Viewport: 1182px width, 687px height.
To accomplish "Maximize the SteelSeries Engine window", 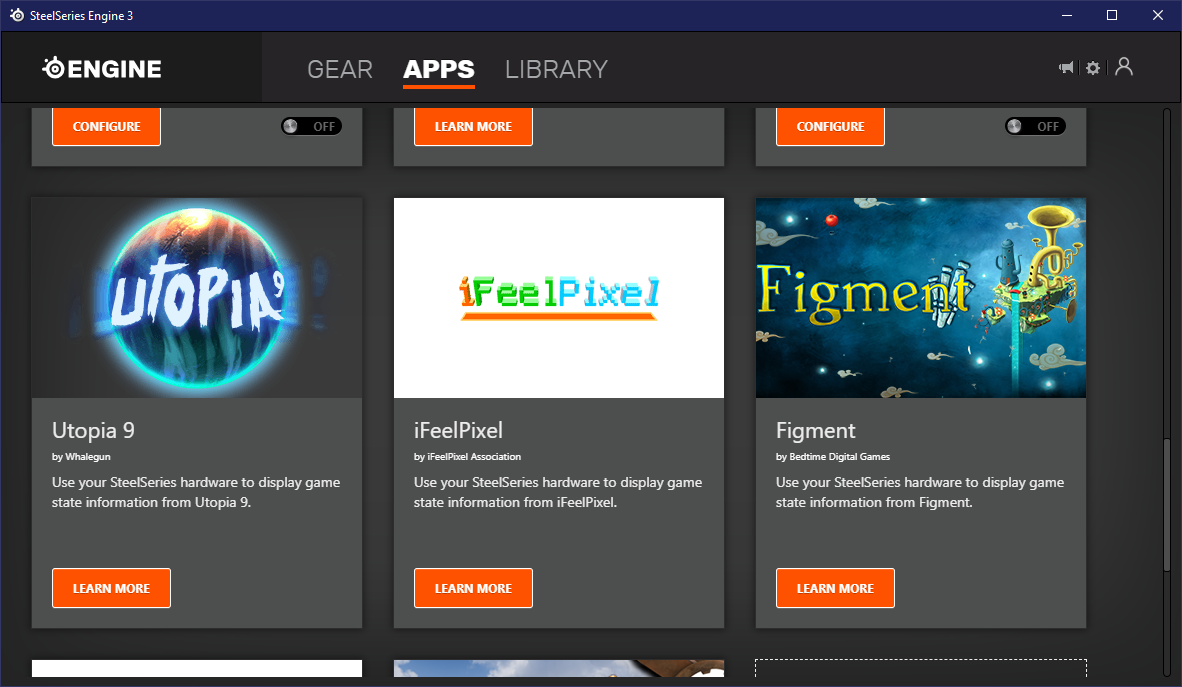I will (1112, 15).
